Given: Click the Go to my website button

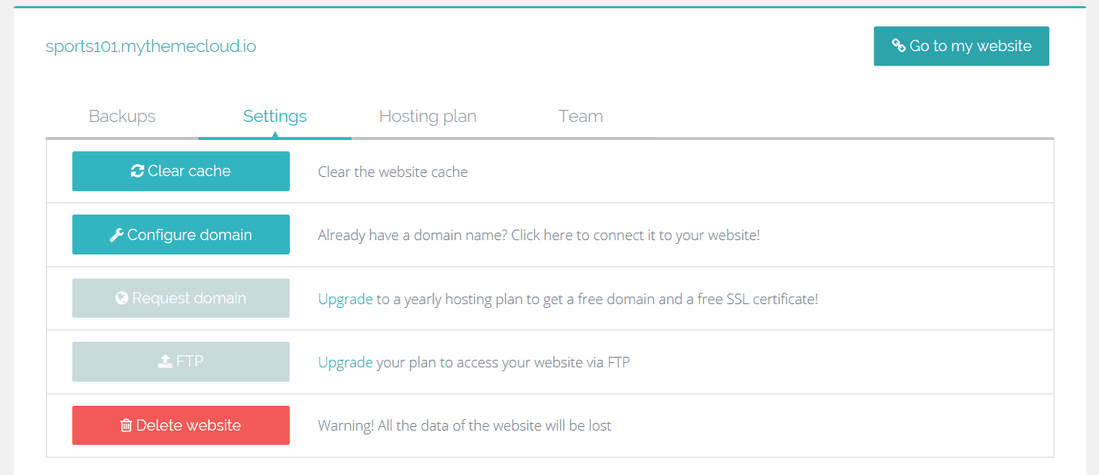Looking at the screenshot, I should pyautogui.click(x=961, y=46).
